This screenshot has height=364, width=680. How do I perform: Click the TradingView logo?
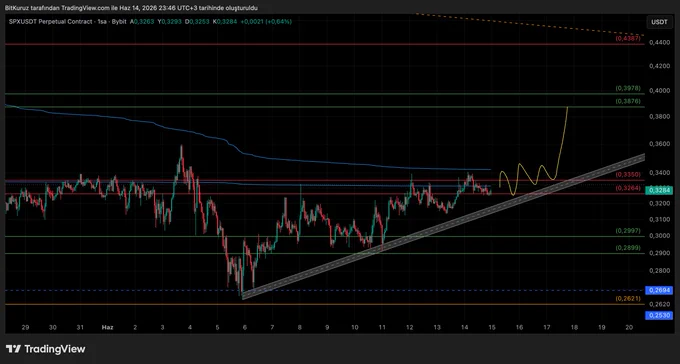click(x=46, y=349)
